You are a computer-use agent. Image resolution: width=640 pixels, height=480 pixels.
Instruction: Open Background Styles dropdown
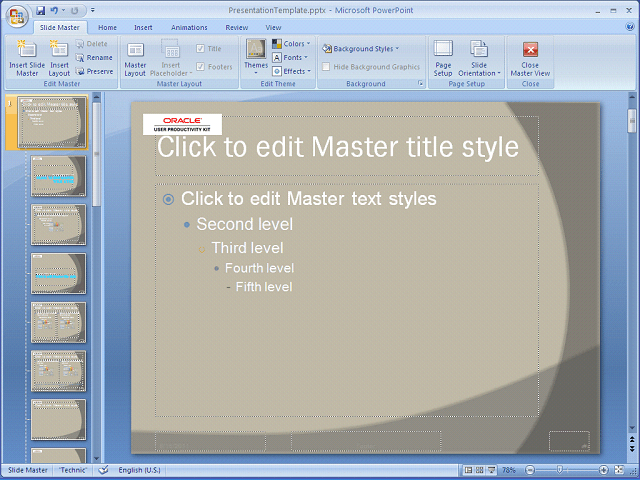click(361, 49)
